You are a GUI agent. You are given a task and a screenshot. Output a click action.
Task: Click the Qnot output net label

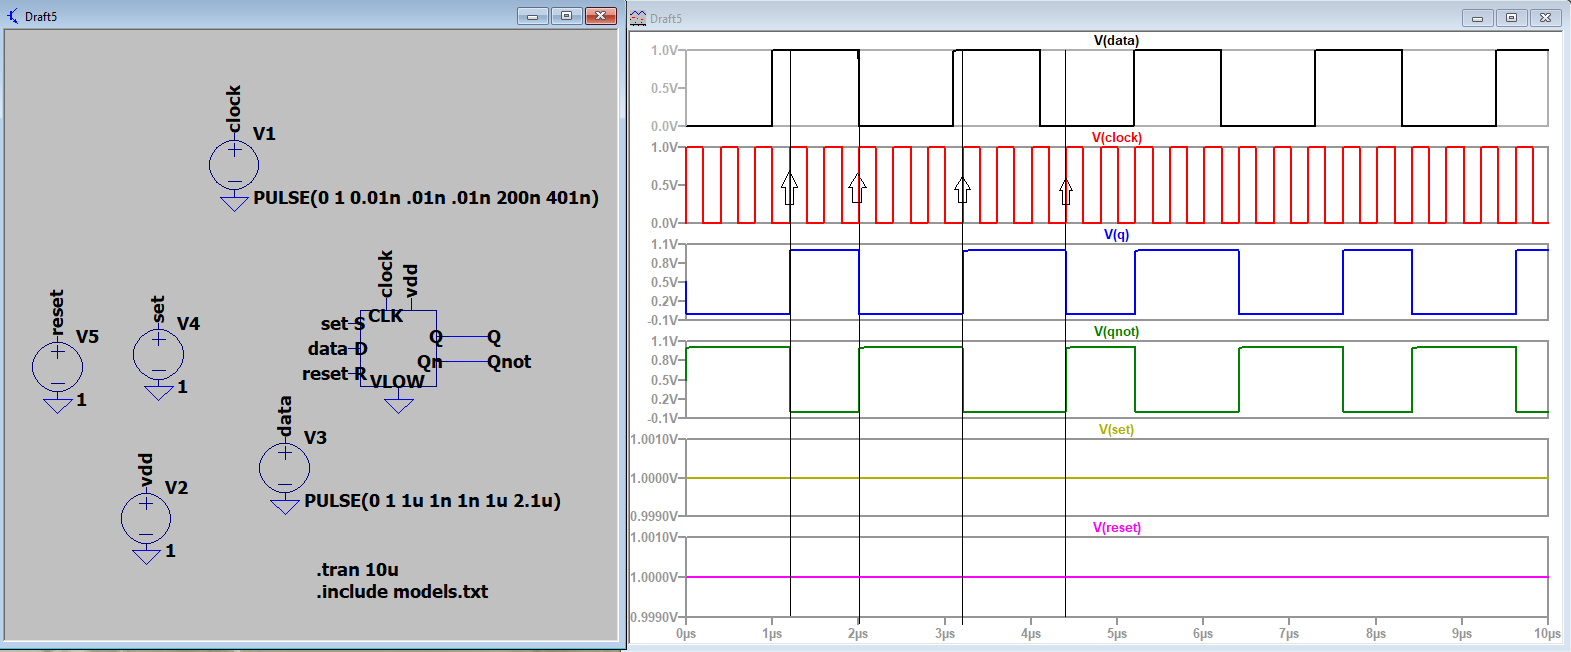tap(509, 362)
